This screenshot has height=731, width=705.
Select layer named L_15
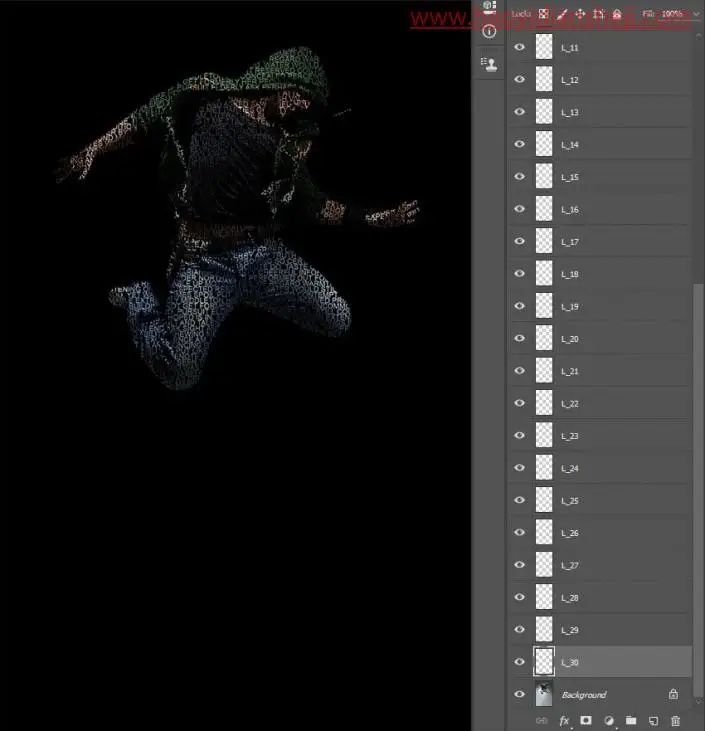tap(570, 177)
